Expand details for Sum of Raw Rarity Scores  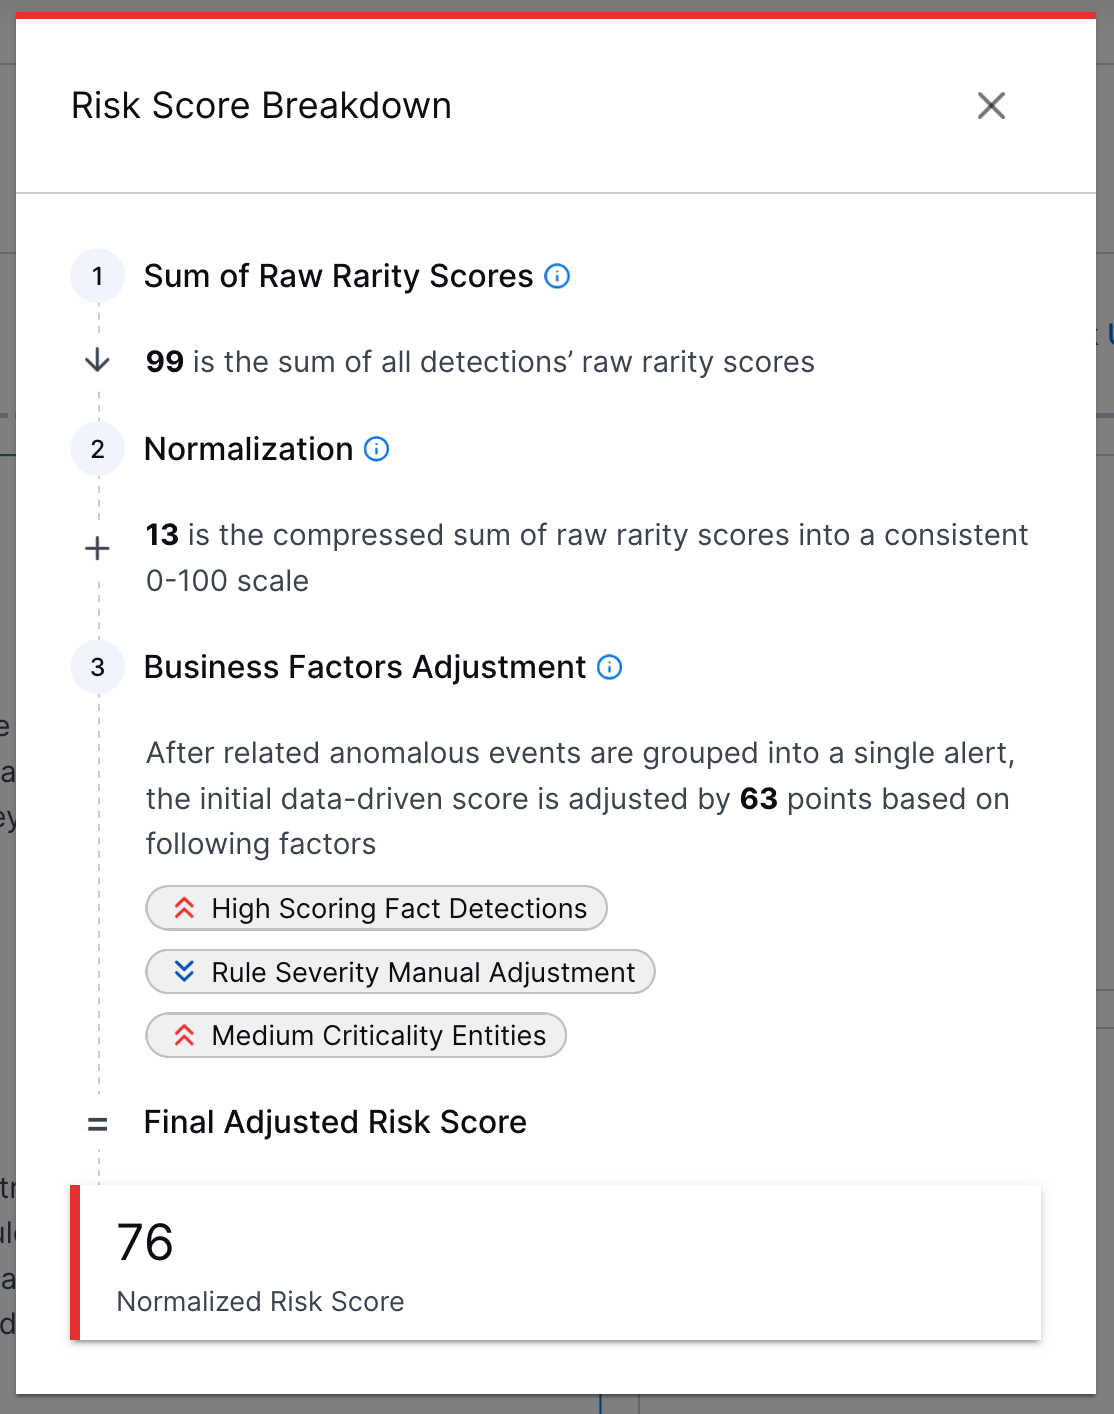click(x=338, y=276)
